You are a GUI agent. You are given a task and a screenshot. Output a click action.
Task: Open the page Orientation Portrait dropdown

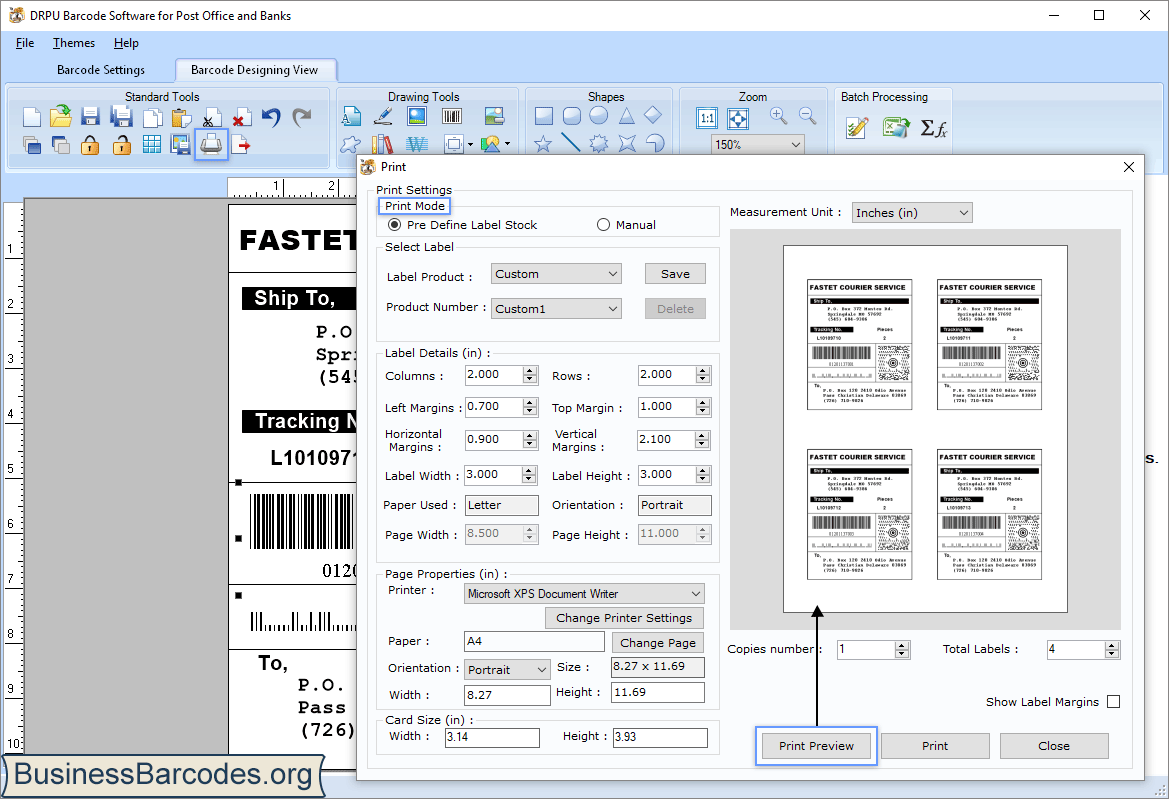tap(508, 669)
